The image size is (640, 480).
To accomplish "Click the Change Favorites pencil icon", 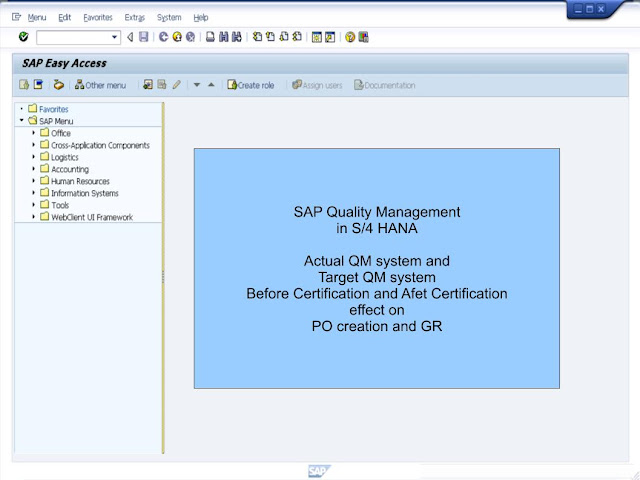I will 176,85.
